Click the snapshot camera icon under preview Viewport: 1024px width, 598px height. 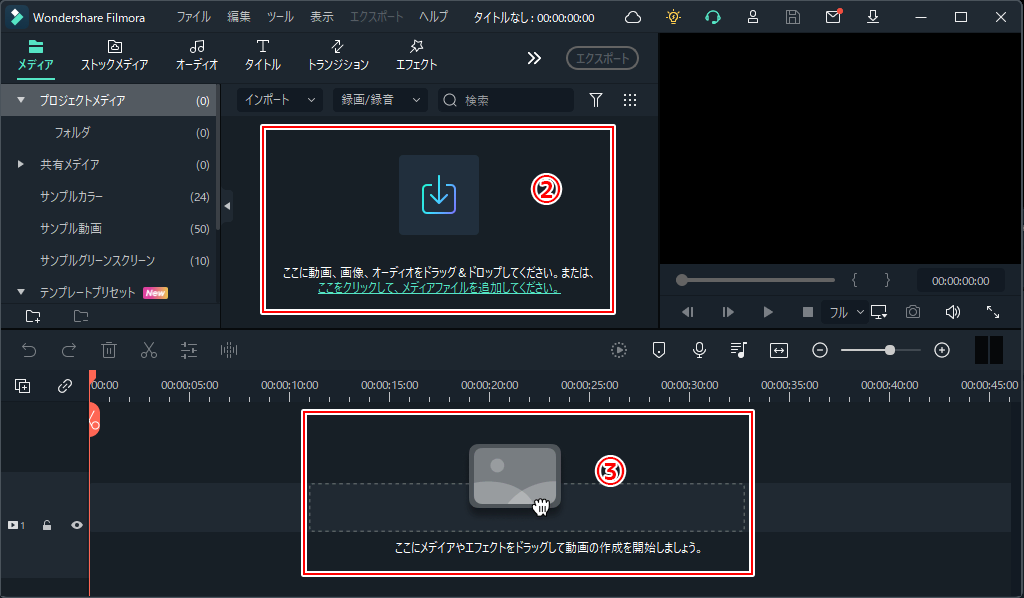pyautogui.click(x=913, y=312)
